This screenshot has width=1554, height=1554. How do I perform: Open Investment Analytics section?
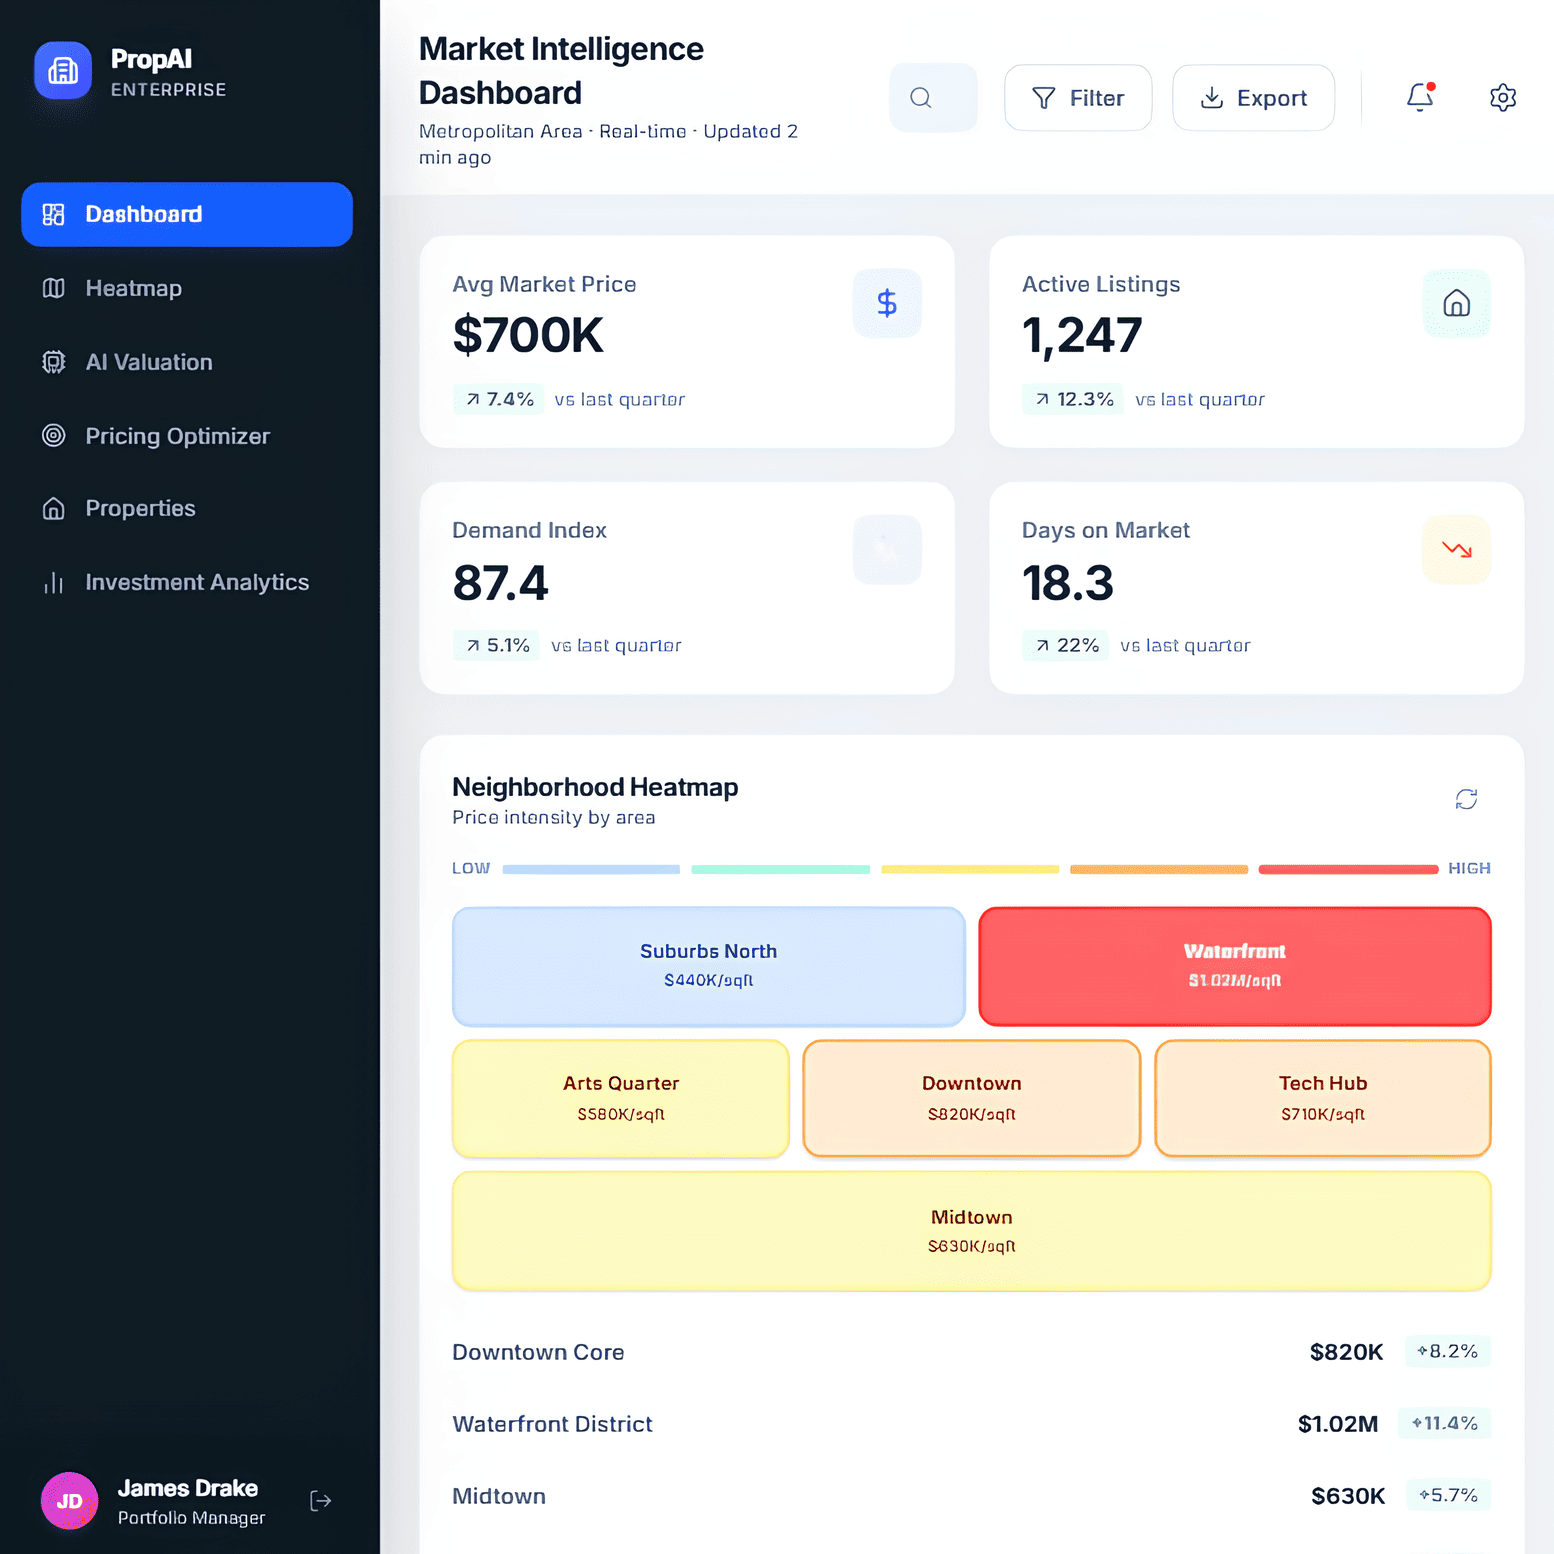point(196,582)
